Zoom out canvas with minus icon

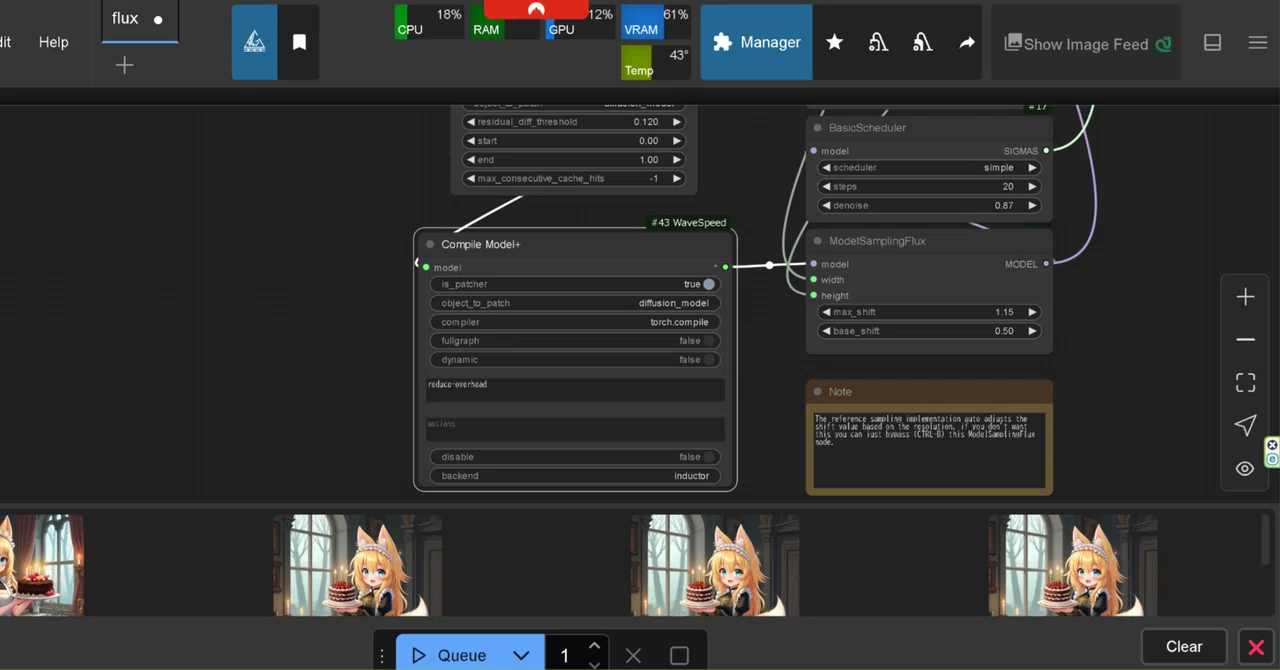[x=1245, y=340]
